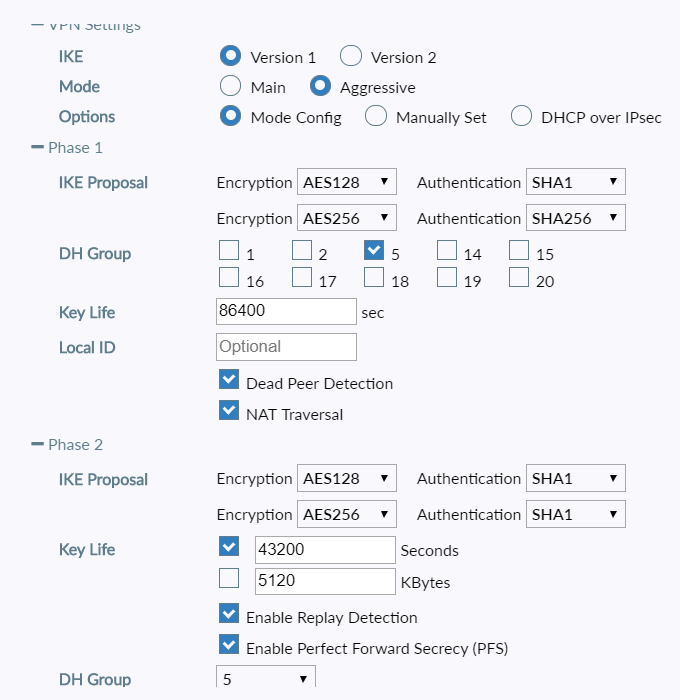Select DHCP over IPsec option
This screenshot has height=700, width=680.
click(521, 116)
